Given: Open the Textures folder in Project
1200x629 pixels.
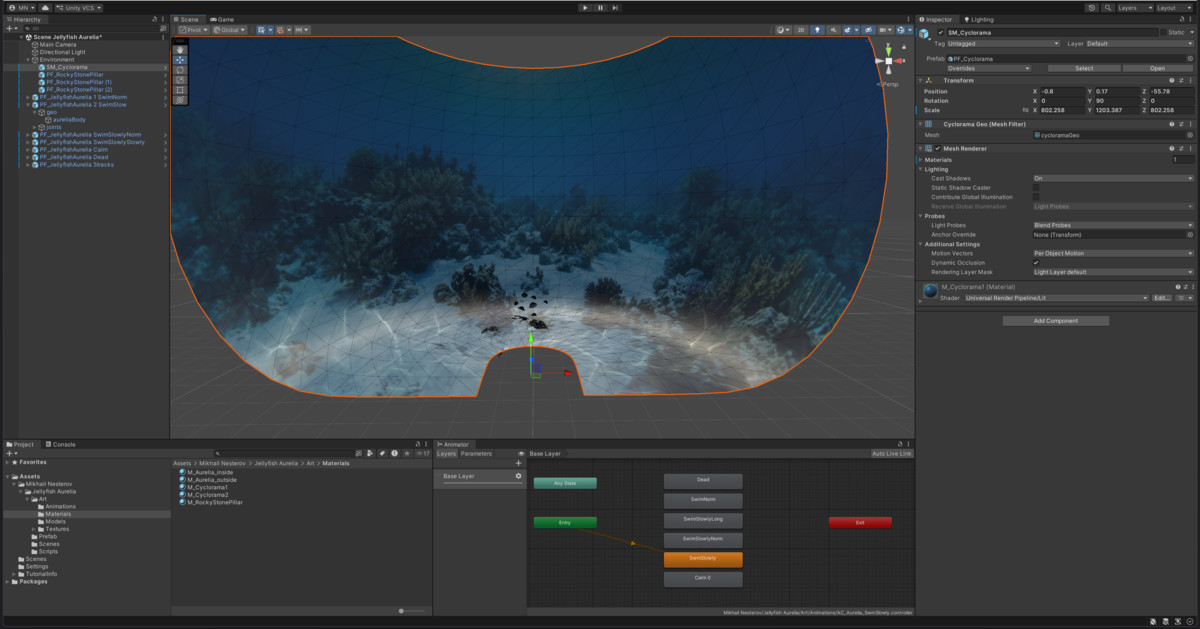Looking at the screenshot, I should (x=57, y=529).
